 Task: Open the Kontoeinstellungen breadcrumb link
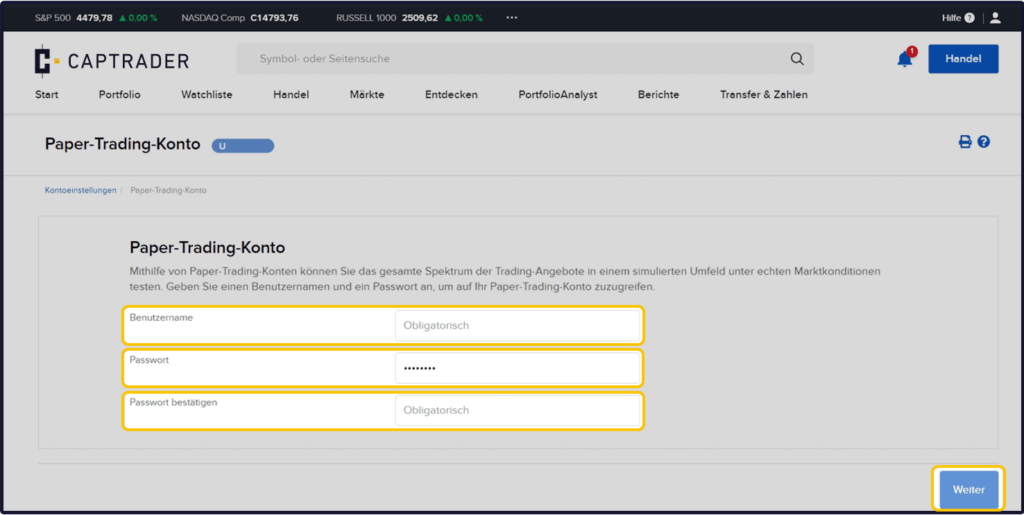click(x=80, y=191)
